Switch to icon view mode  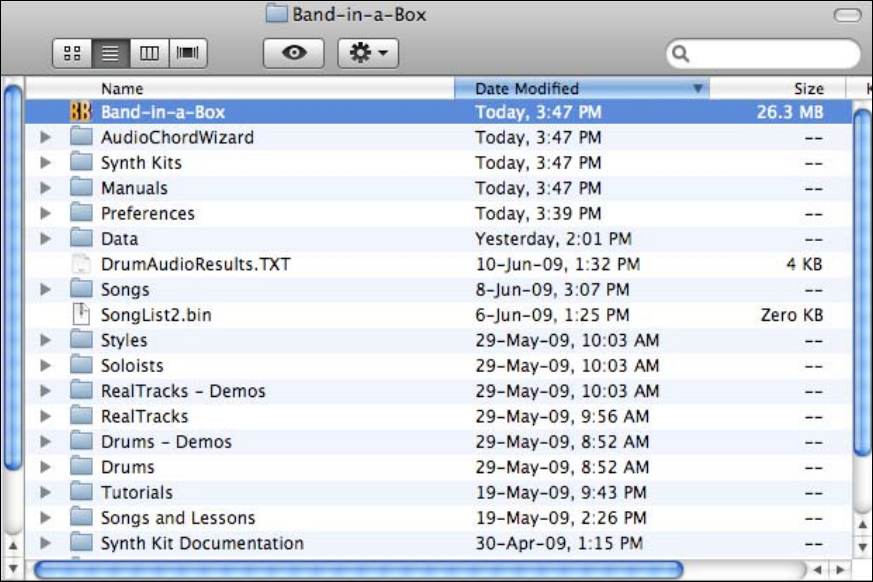pyautogui.click(x=72, y=54)
